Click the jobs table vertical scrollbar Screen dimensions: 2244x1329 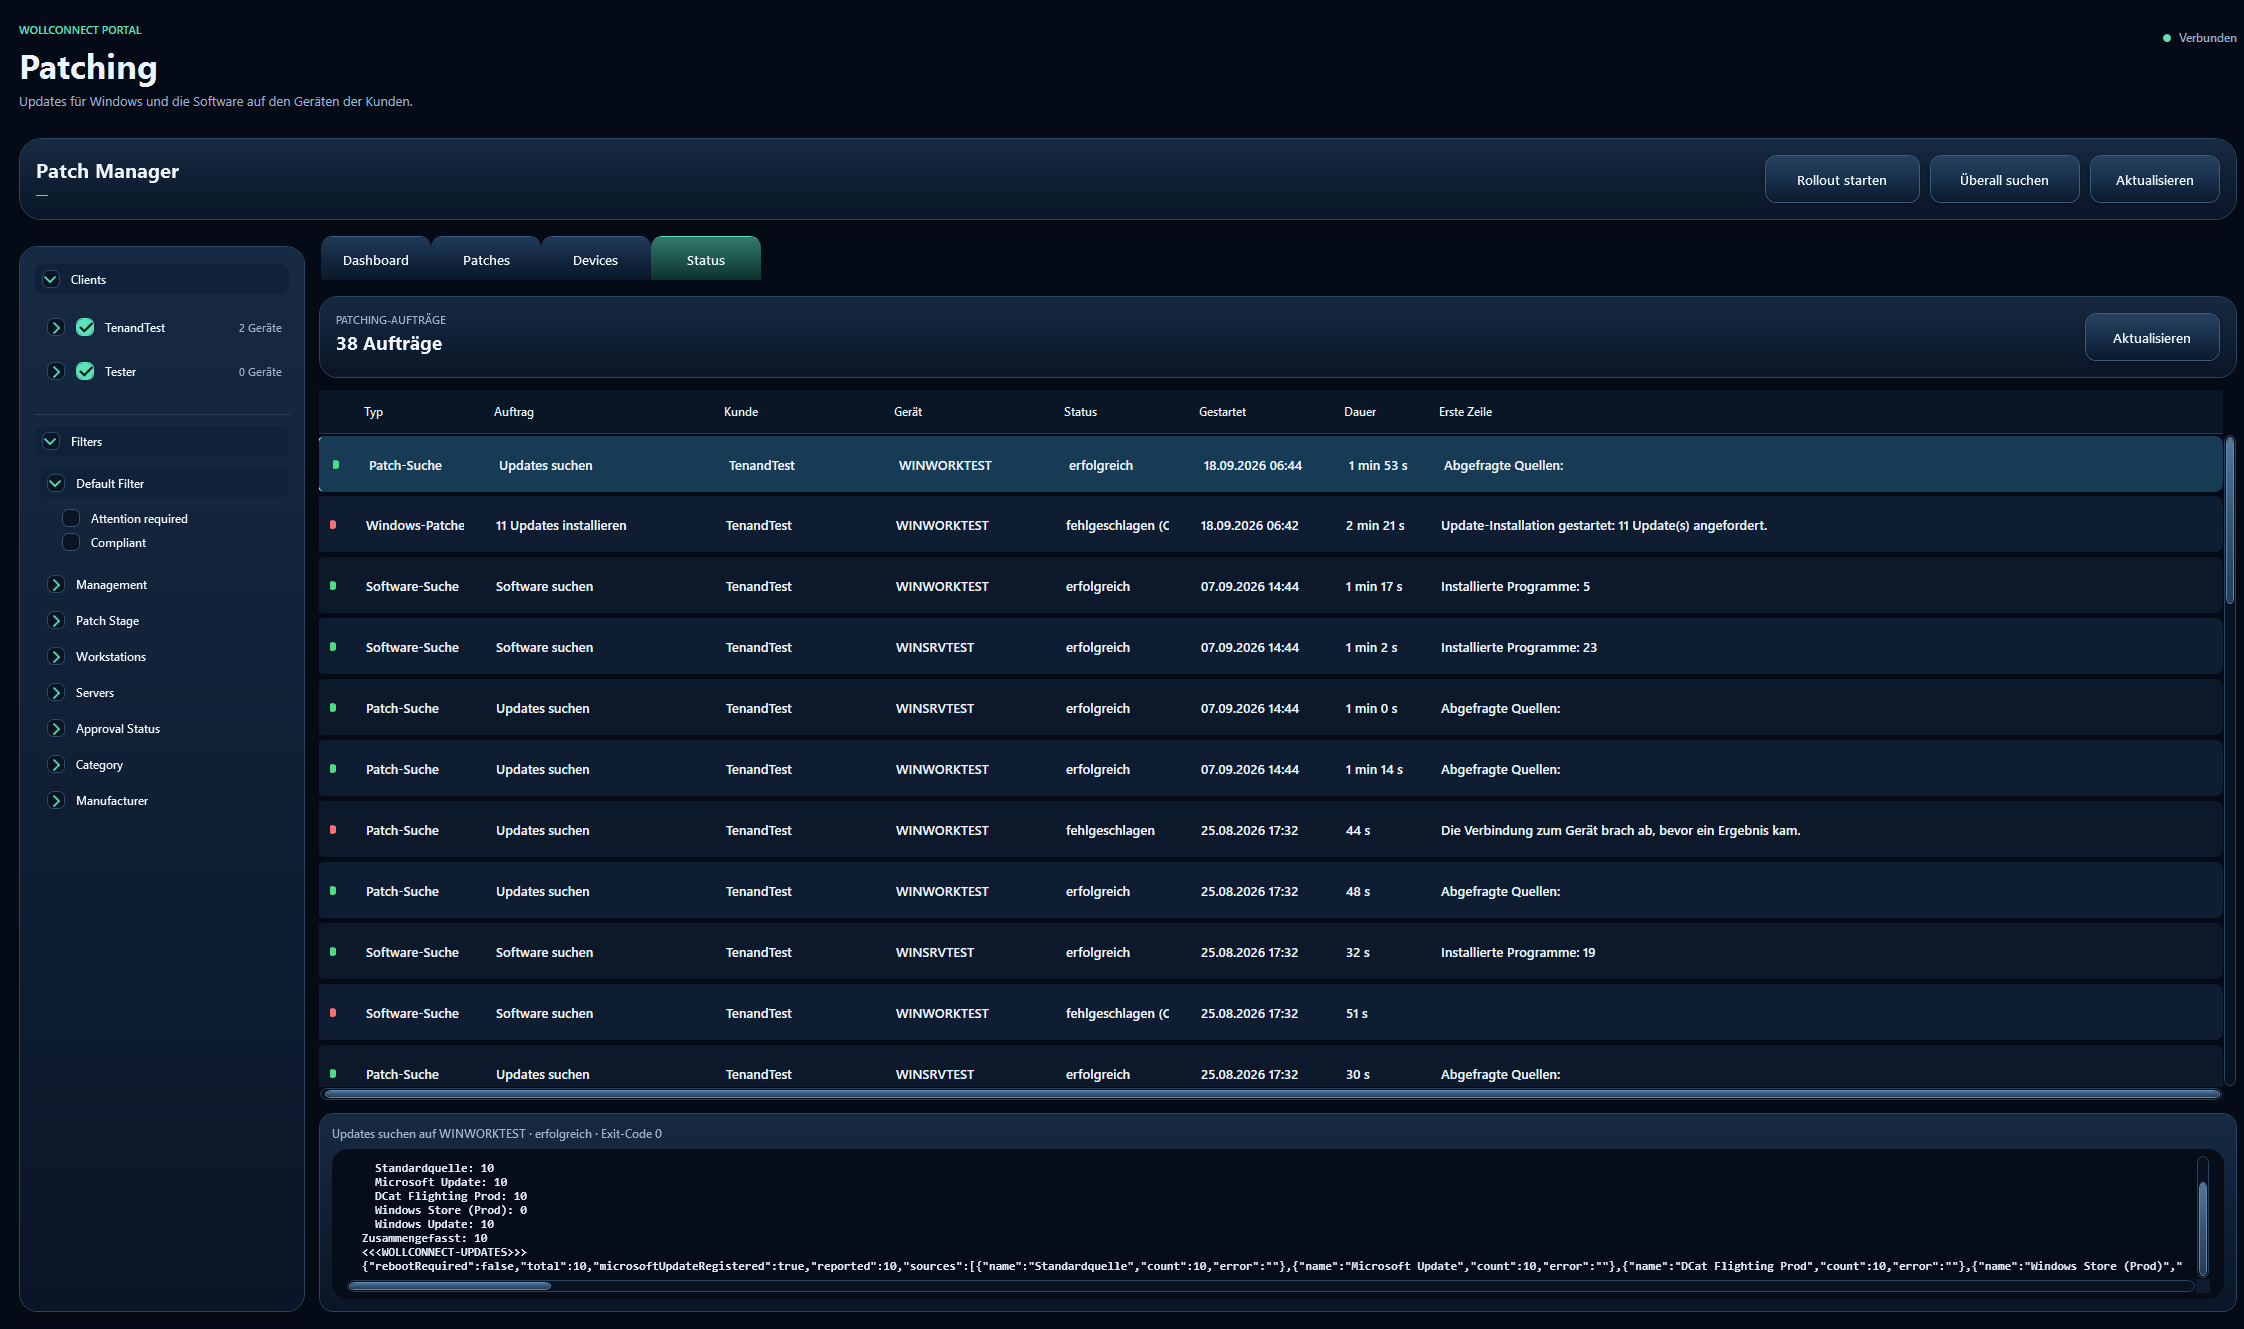click(2229, 520)
